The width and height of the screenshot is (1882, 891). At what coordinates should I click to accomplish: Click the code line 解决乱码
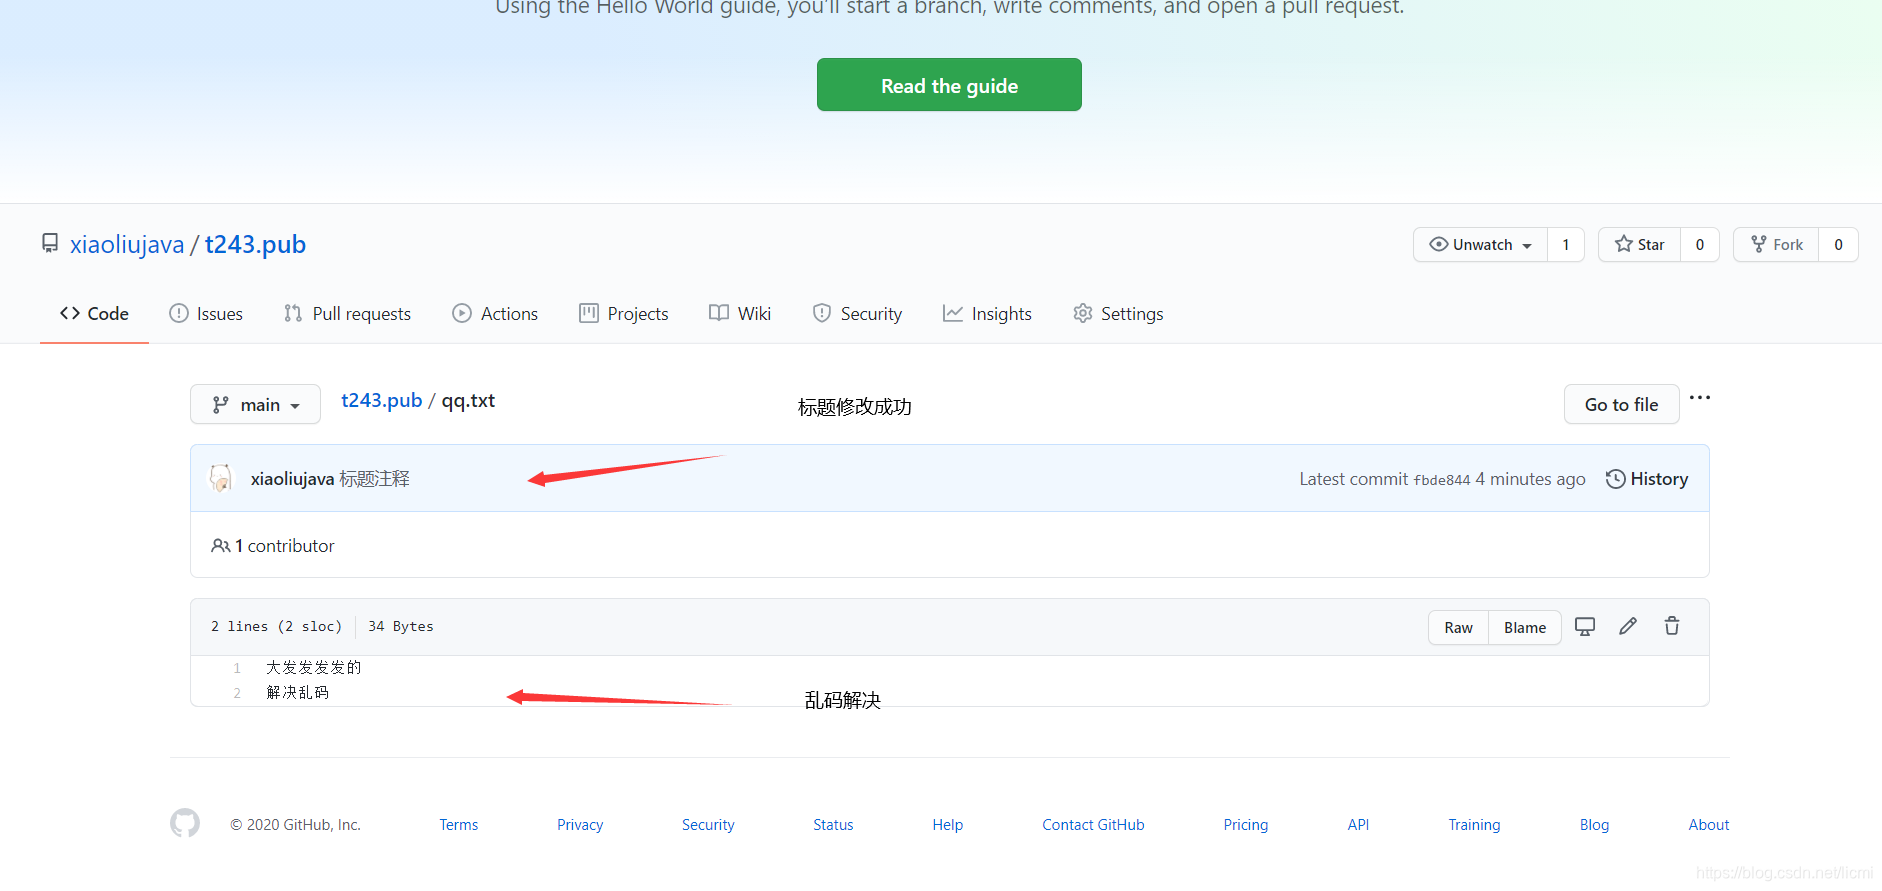point(297,692)
